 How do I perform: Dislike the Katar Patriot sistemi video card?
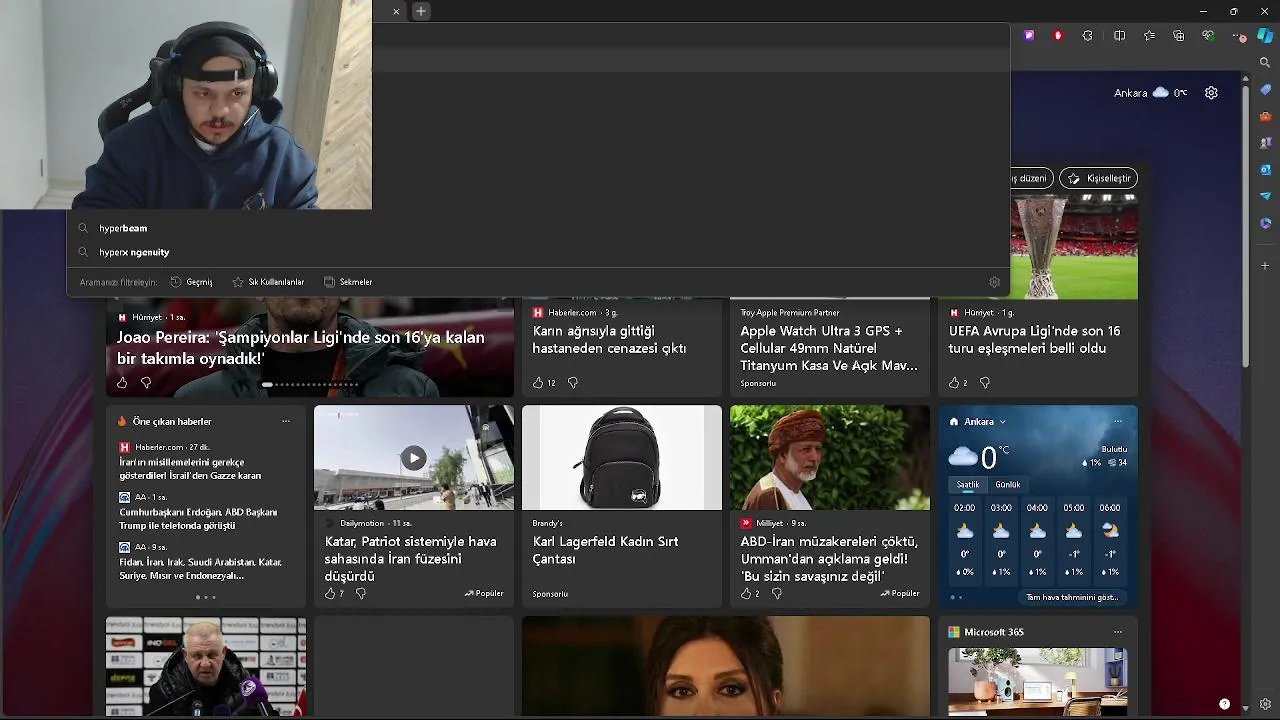(361, 594)
